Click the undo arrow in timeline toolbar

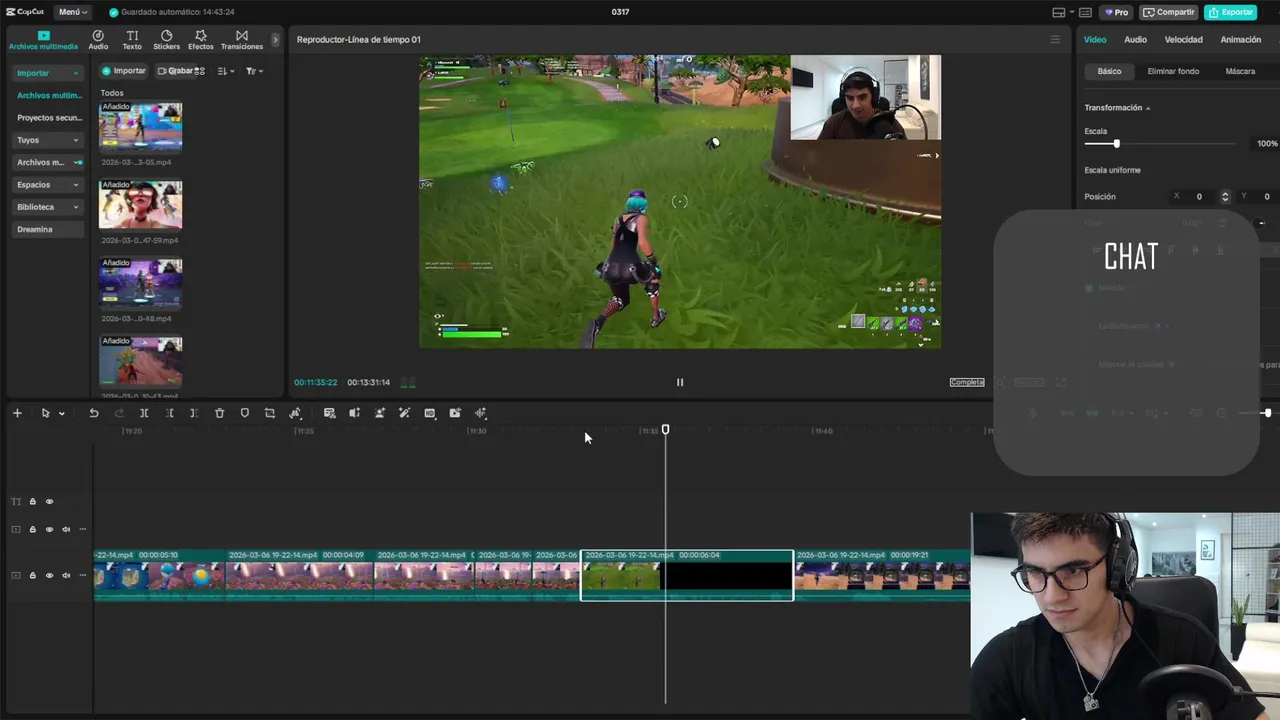(x=94, y=413)
